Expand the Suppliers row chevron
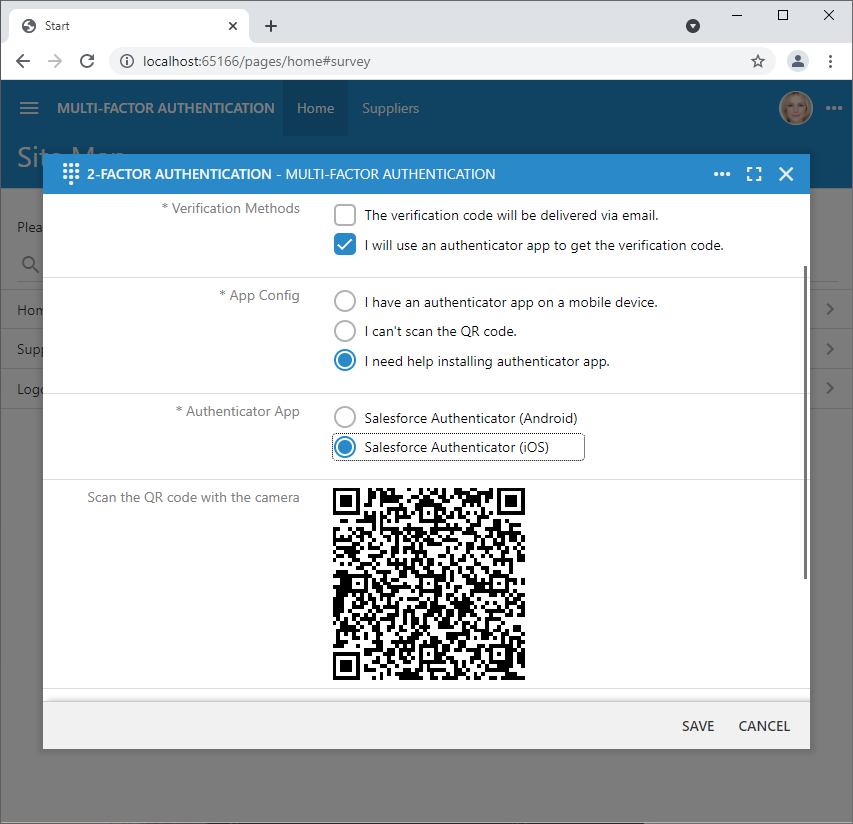This screenshot has height=824, width=853. pyautogui.click(x=829, y=349)
